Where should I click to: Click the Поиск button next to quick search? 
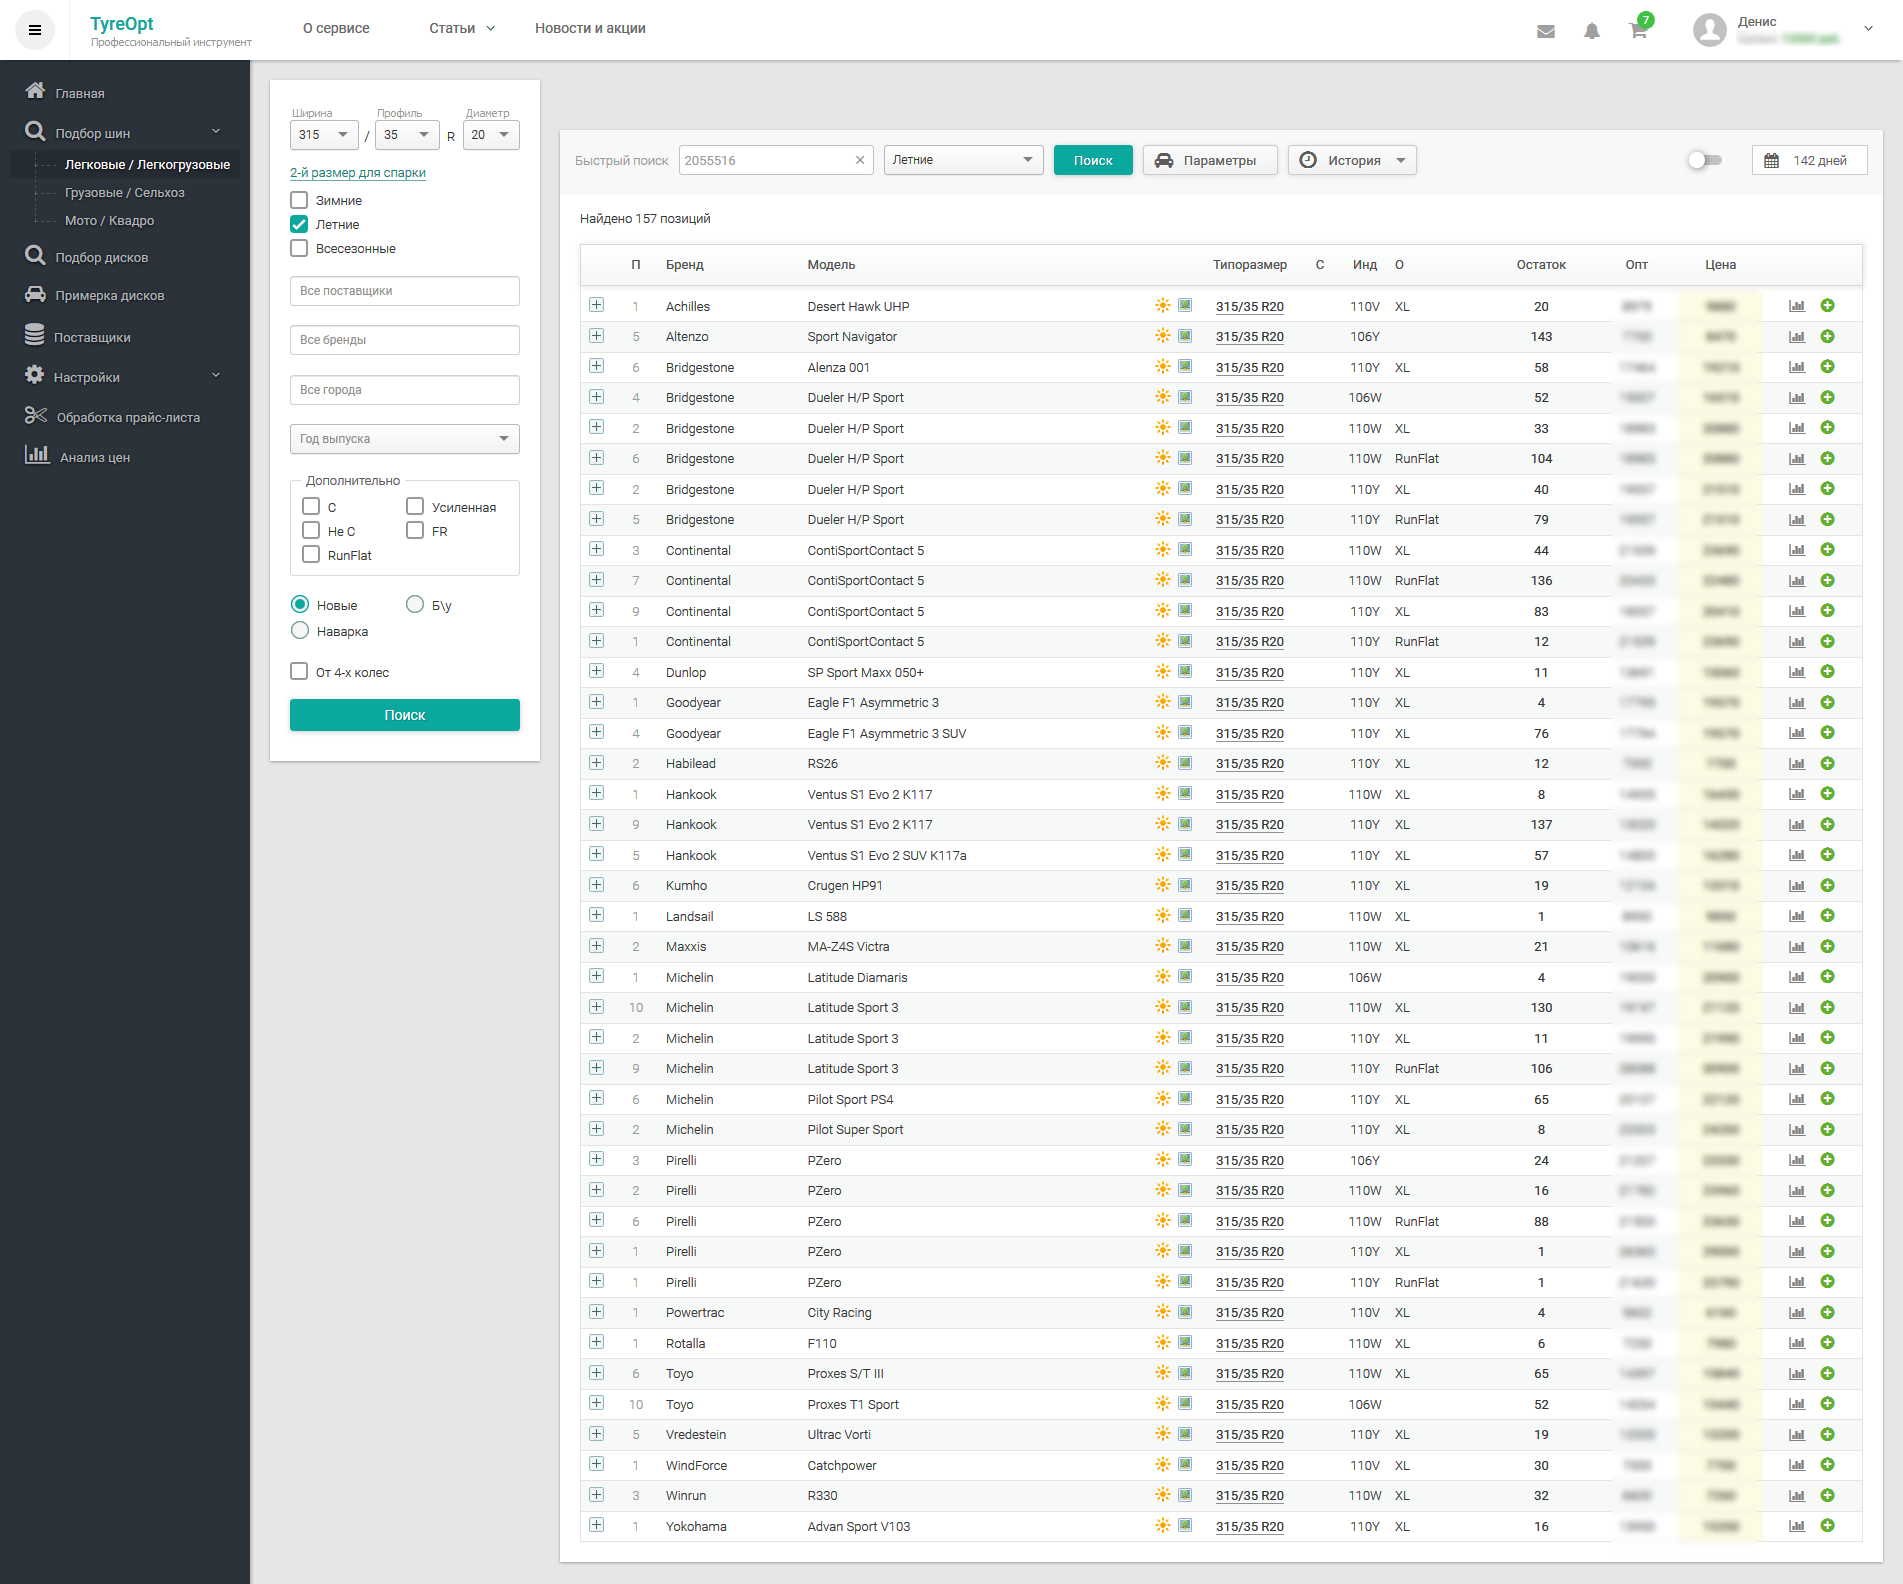[x=1093, y=160]
